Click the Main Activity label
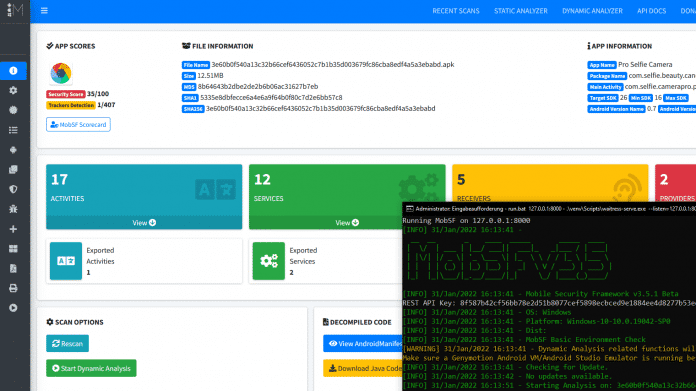Viewport: 696px width, 391px height. click(605, 87)
